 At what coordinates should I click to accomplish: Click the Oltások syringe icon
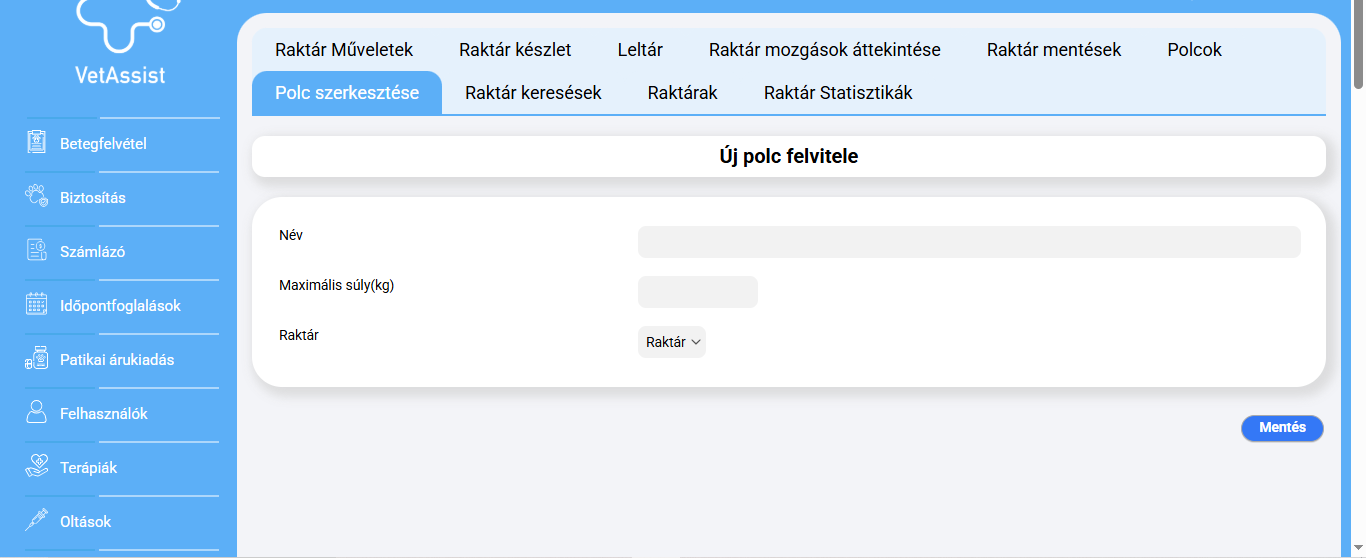37,521
